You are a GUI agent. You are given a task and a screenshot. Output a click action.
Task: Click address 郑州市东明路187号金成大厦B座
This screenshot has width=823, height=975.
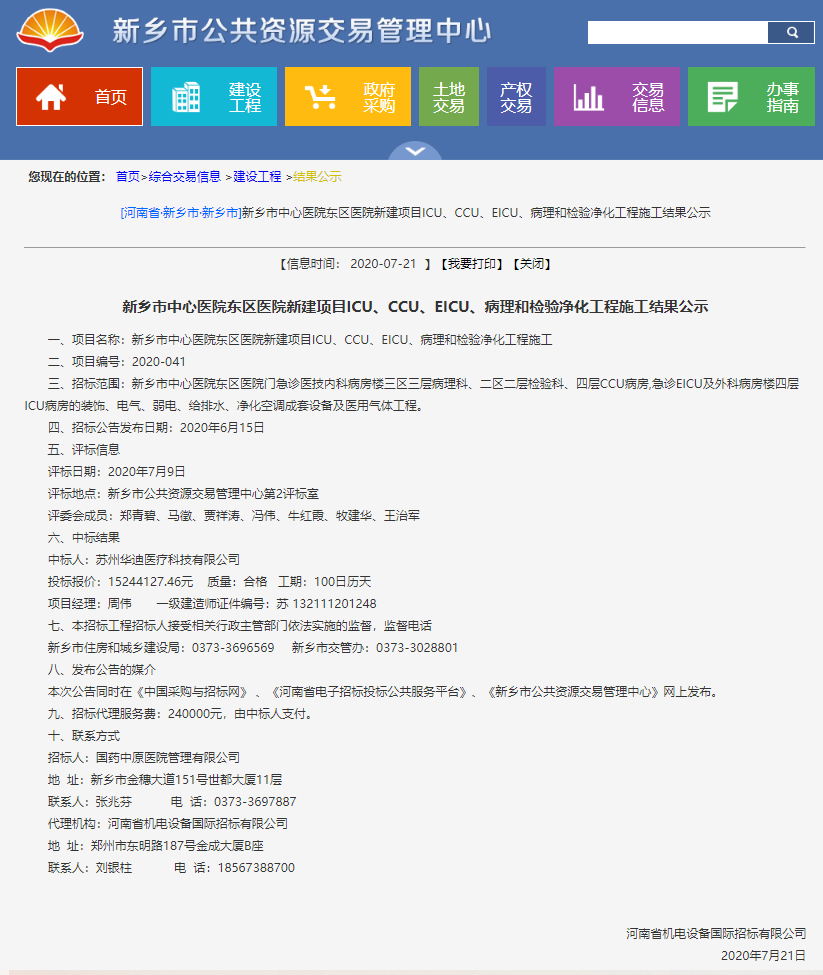177,846
